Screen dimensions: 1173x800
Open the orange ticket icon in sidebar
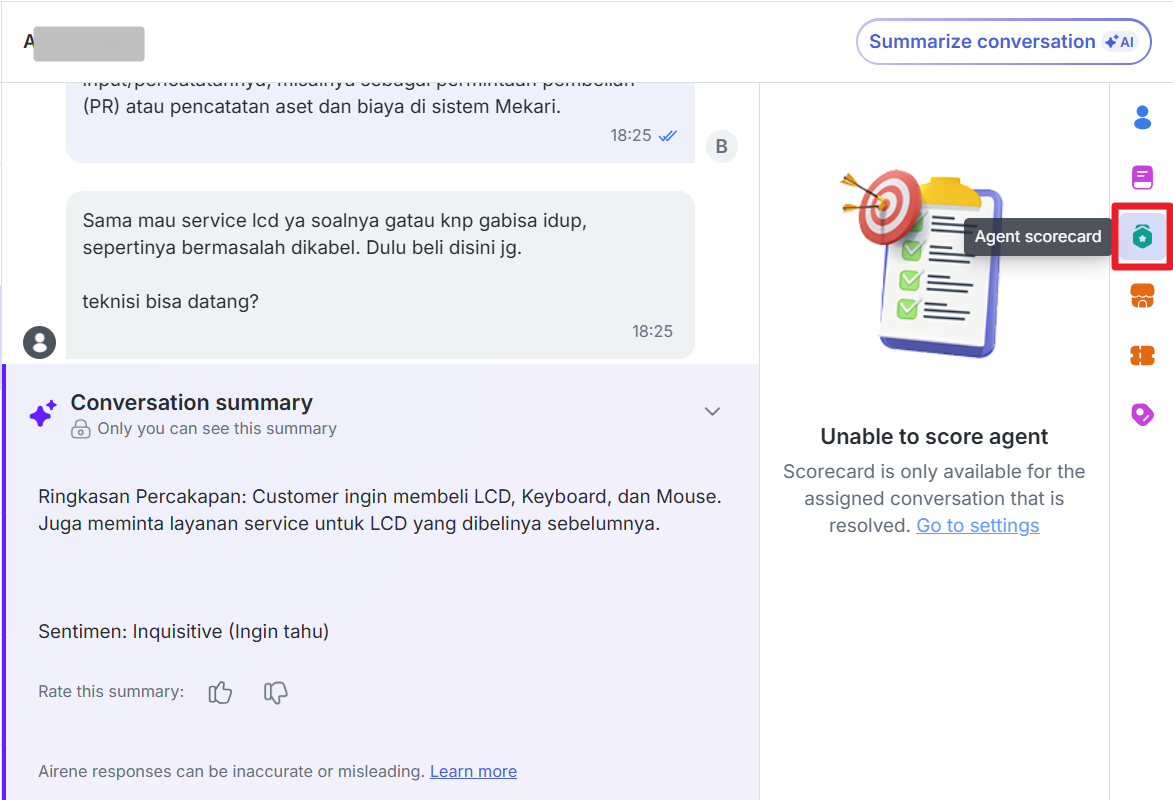[1142, 355]
